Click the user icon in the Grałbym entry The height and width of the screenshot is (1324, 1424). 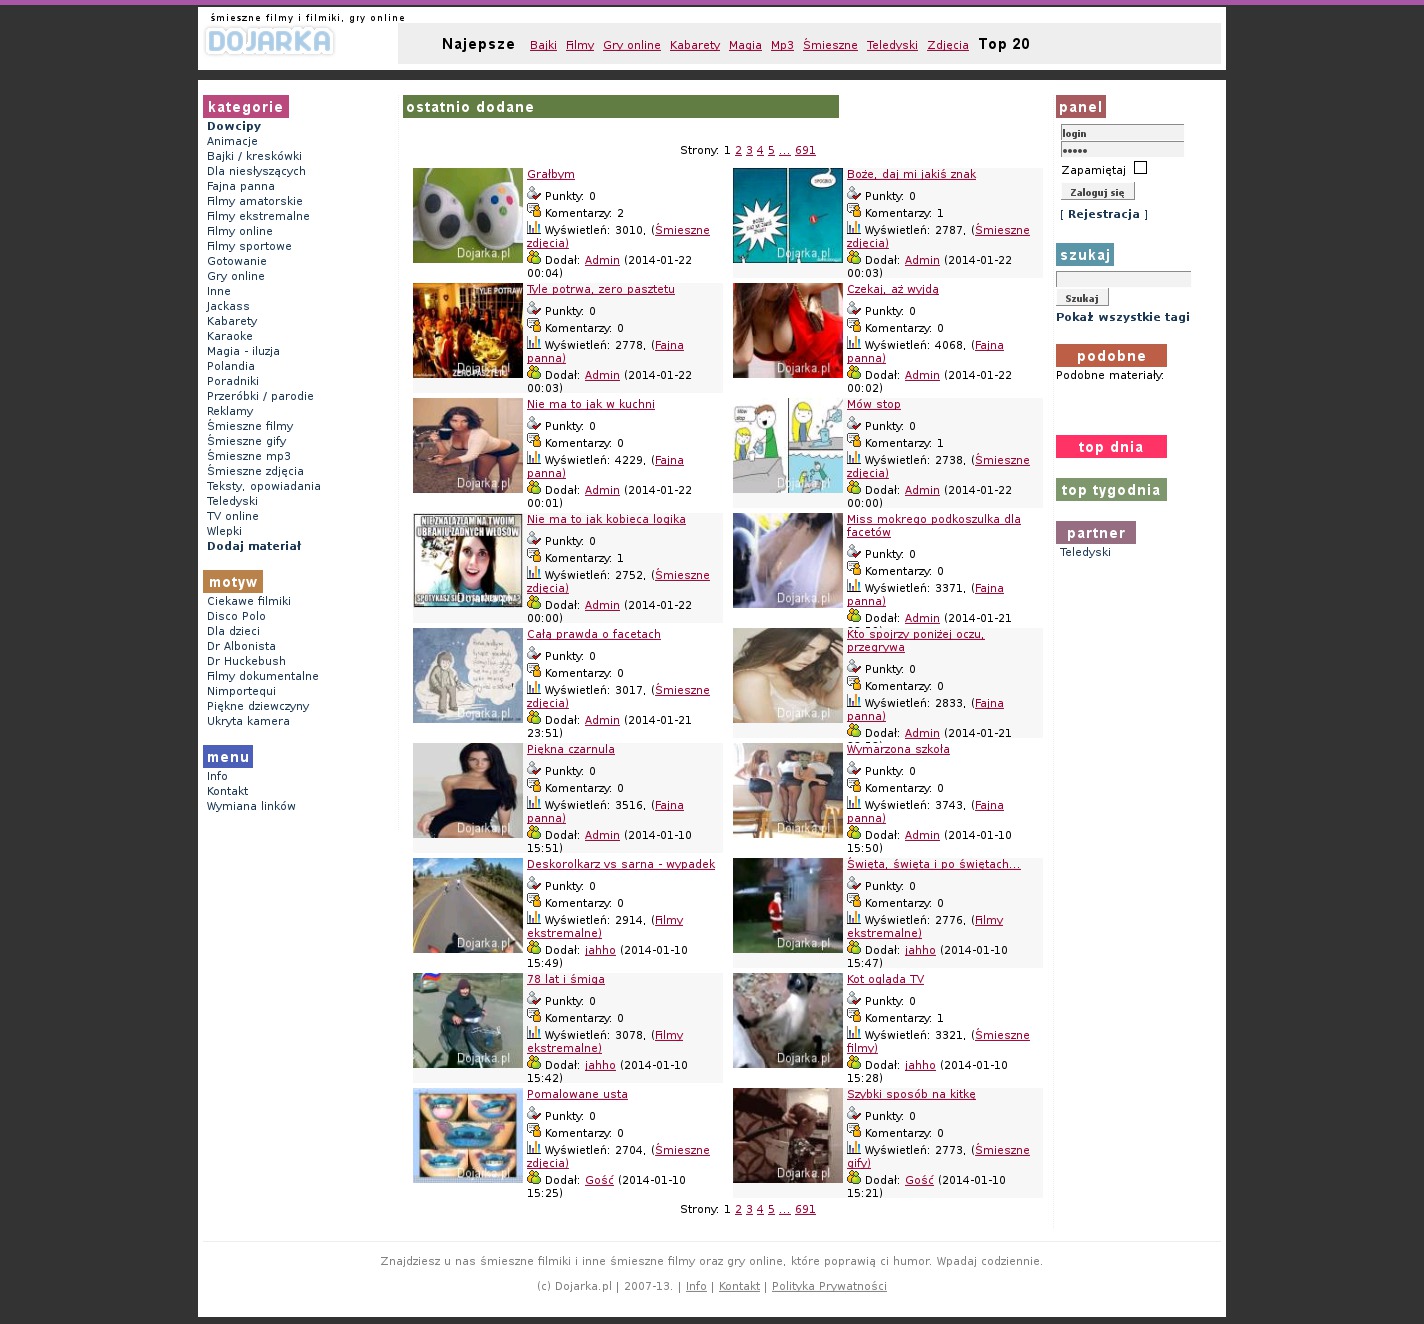(534, 258)
